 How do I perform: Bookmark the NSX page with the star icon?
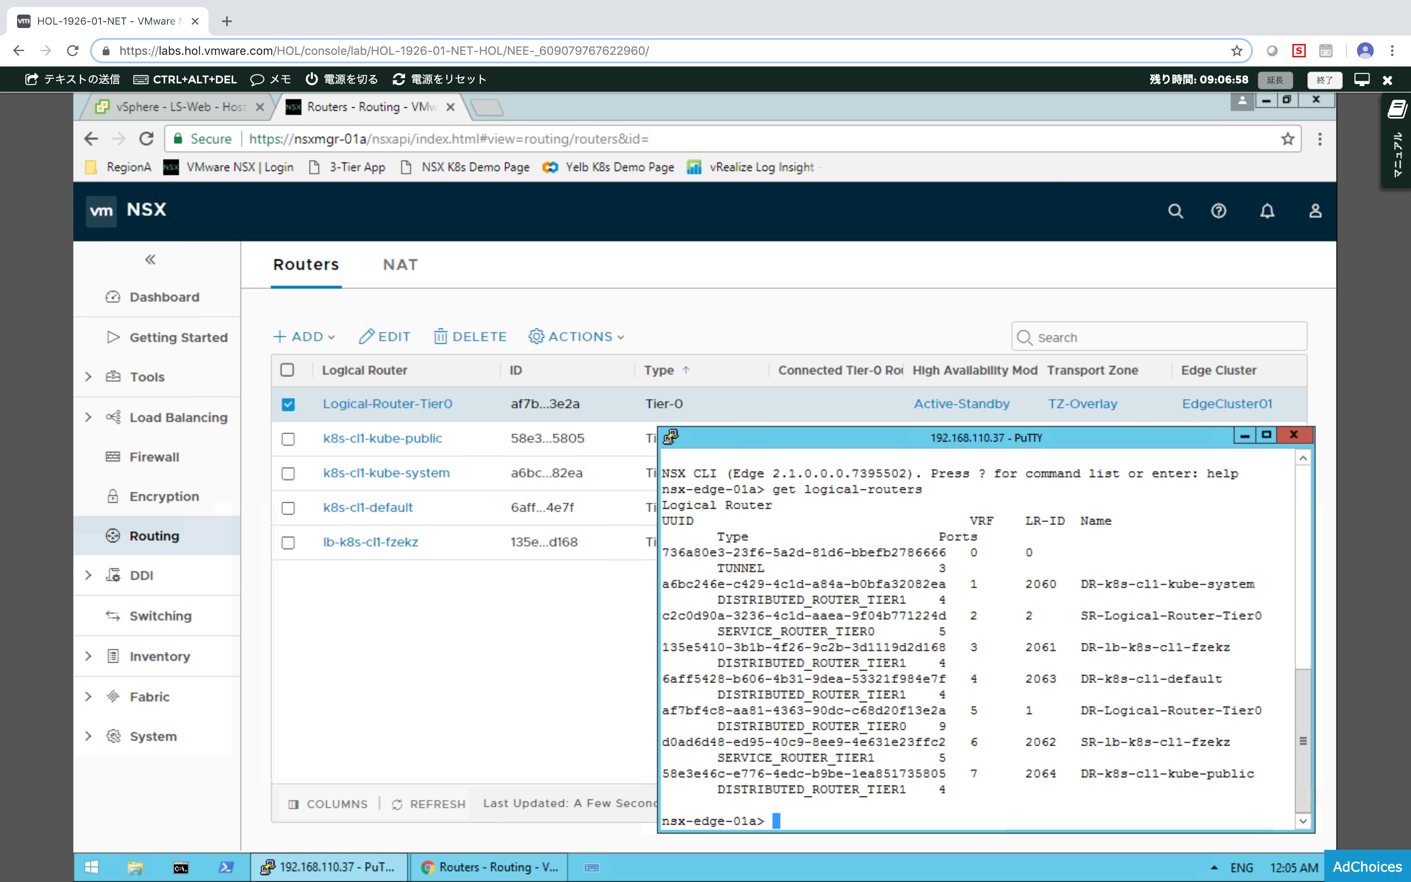(1288, 139)
